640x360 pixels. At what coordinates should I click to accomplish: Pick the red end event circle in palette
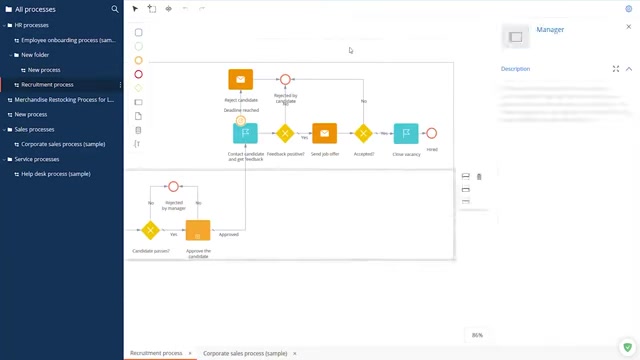[138, 74]
